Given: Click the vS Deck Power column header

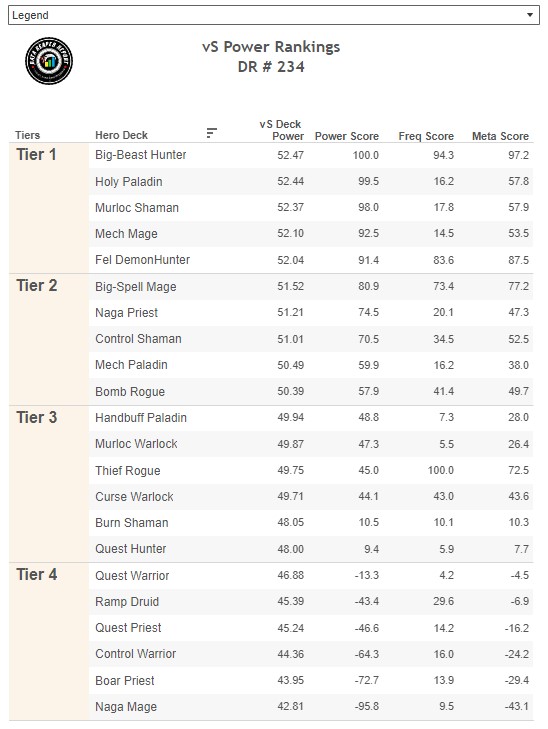Looking at the screenshot, I should (x=281, y=130).
